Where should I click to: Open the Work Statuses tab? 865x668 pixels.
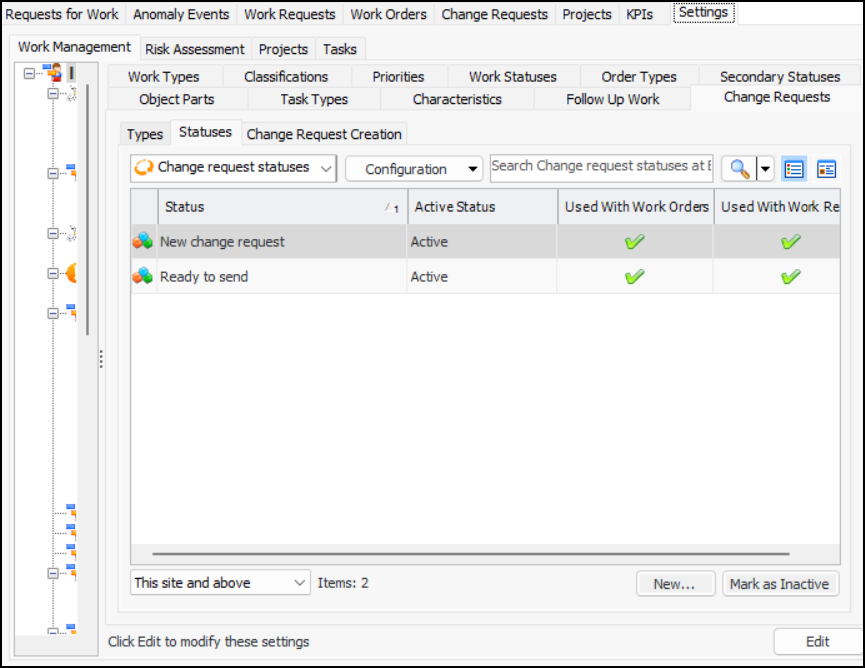pyautogui.click(x=513, y=77)
